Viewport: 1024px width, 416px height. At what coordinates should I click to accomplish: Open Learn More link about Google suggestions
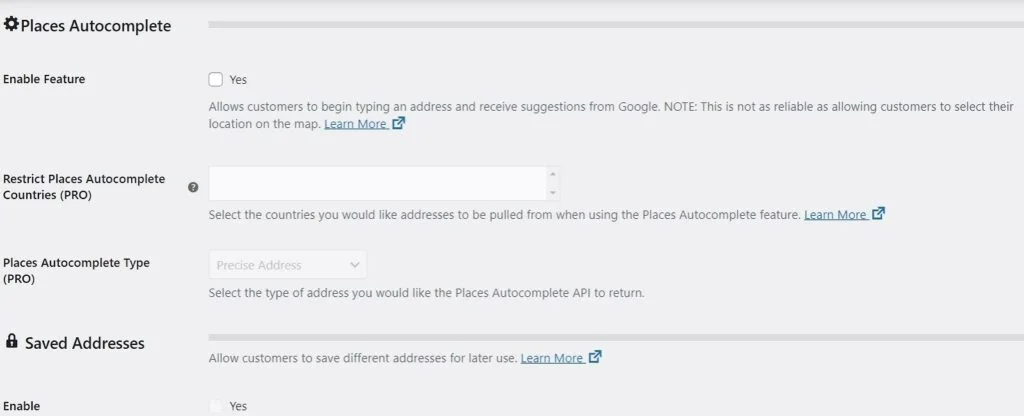(x=355, y=125)
